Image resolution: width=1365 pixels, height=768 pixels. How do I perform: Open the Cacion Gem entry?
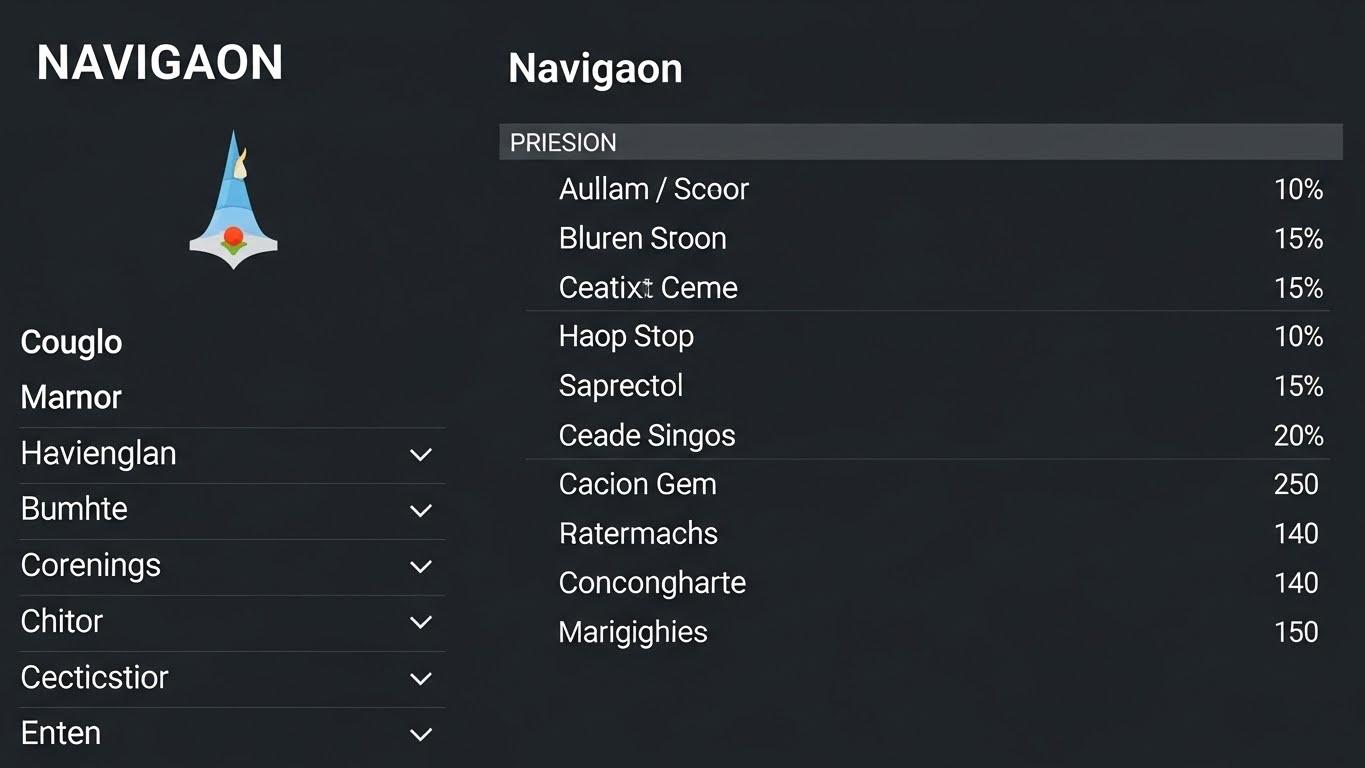click(637, 484)
